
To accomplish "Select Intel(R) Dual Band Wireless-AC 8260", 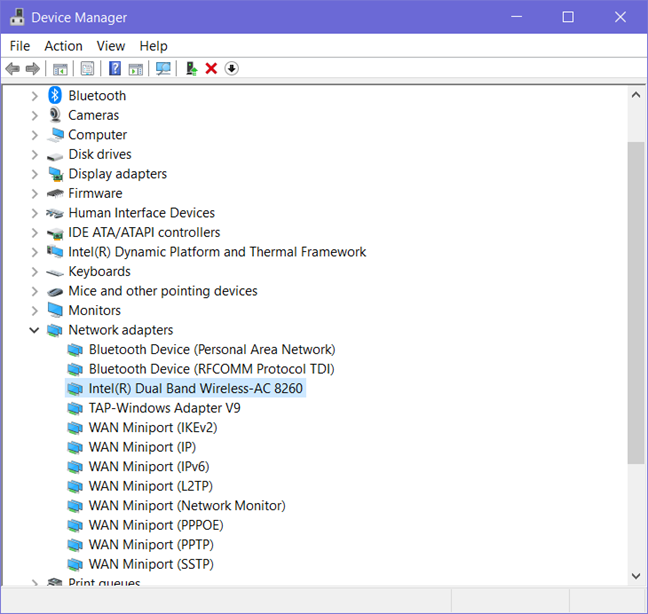I will [196, 388].
